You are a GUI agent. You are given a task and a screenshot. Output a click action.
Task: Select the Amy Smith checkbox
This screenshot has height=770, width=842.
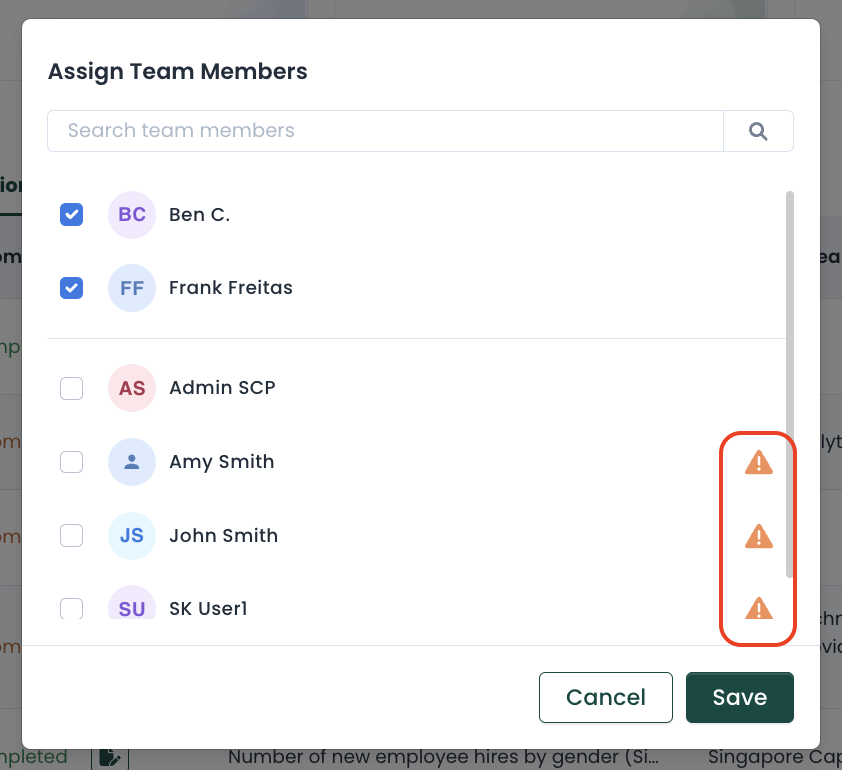tap(71, 462)
